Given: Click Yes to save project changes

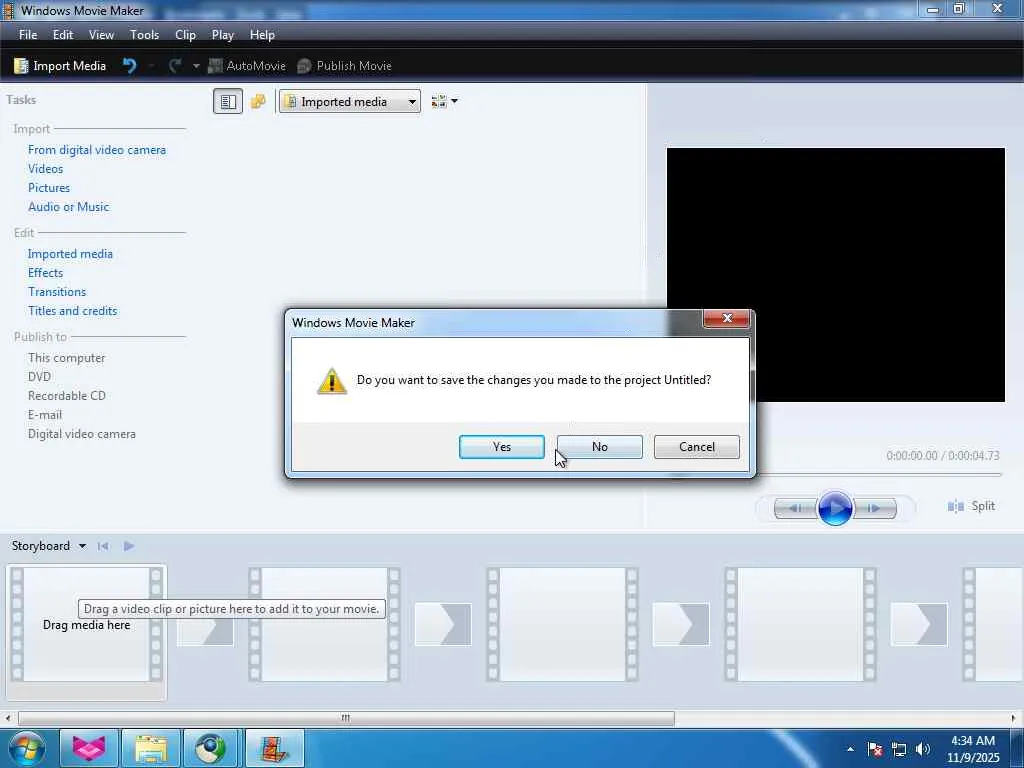Looking at the screenshot, I should click(x=502, y=447).
